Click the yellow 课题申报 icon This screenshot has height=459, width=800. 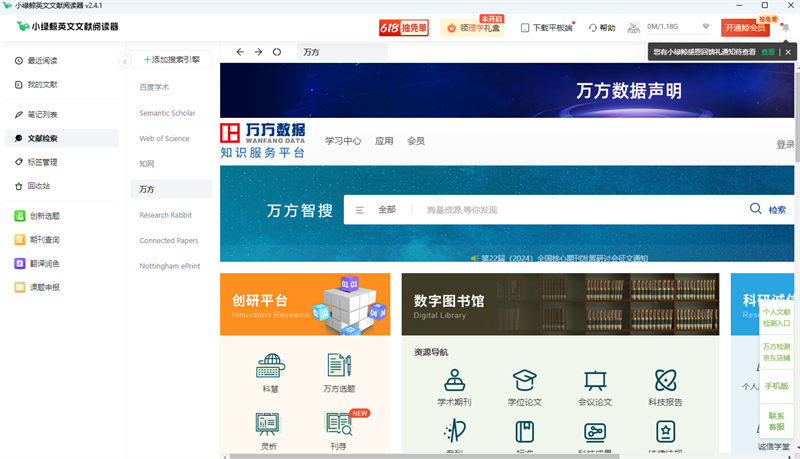[x=19, y=287]
